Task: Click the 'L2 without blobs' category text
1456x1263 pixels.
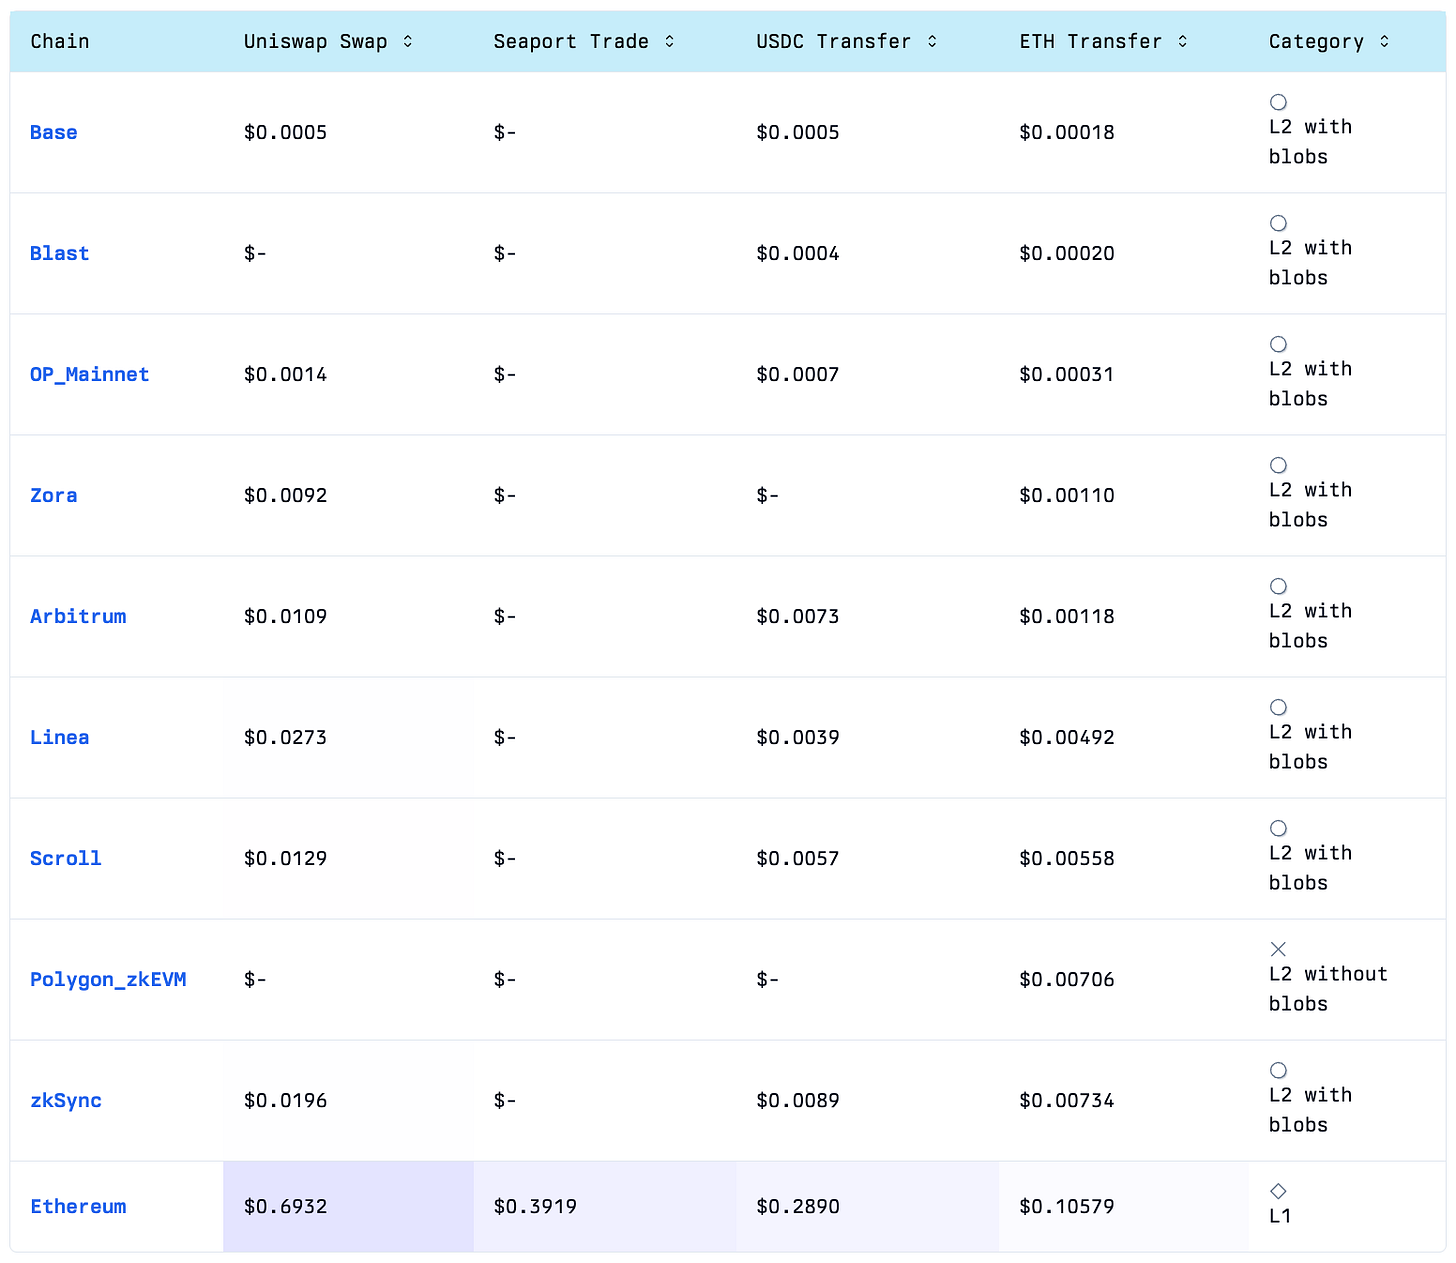Action: (1328, 989)
